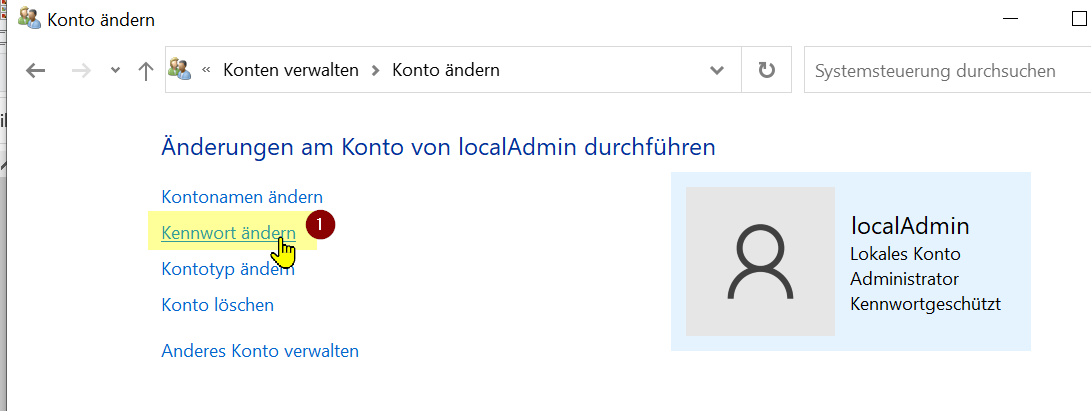Focus the Systemsteuerung durchsuchen search box
Viewport: 1091px width, 411px height.
(940, 71)
